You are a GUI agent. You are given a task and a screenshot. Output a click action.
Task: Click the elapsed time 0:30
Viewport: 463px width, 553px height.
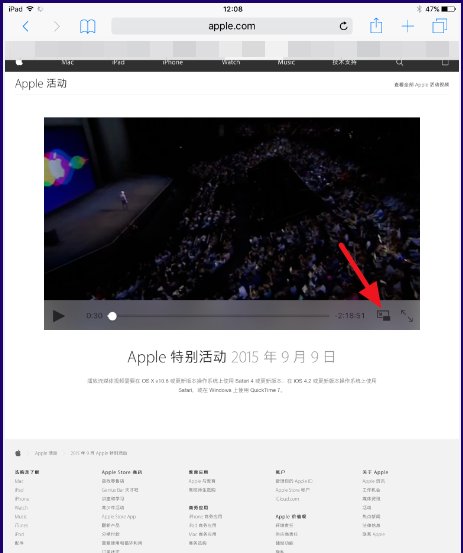click(94, 316)
